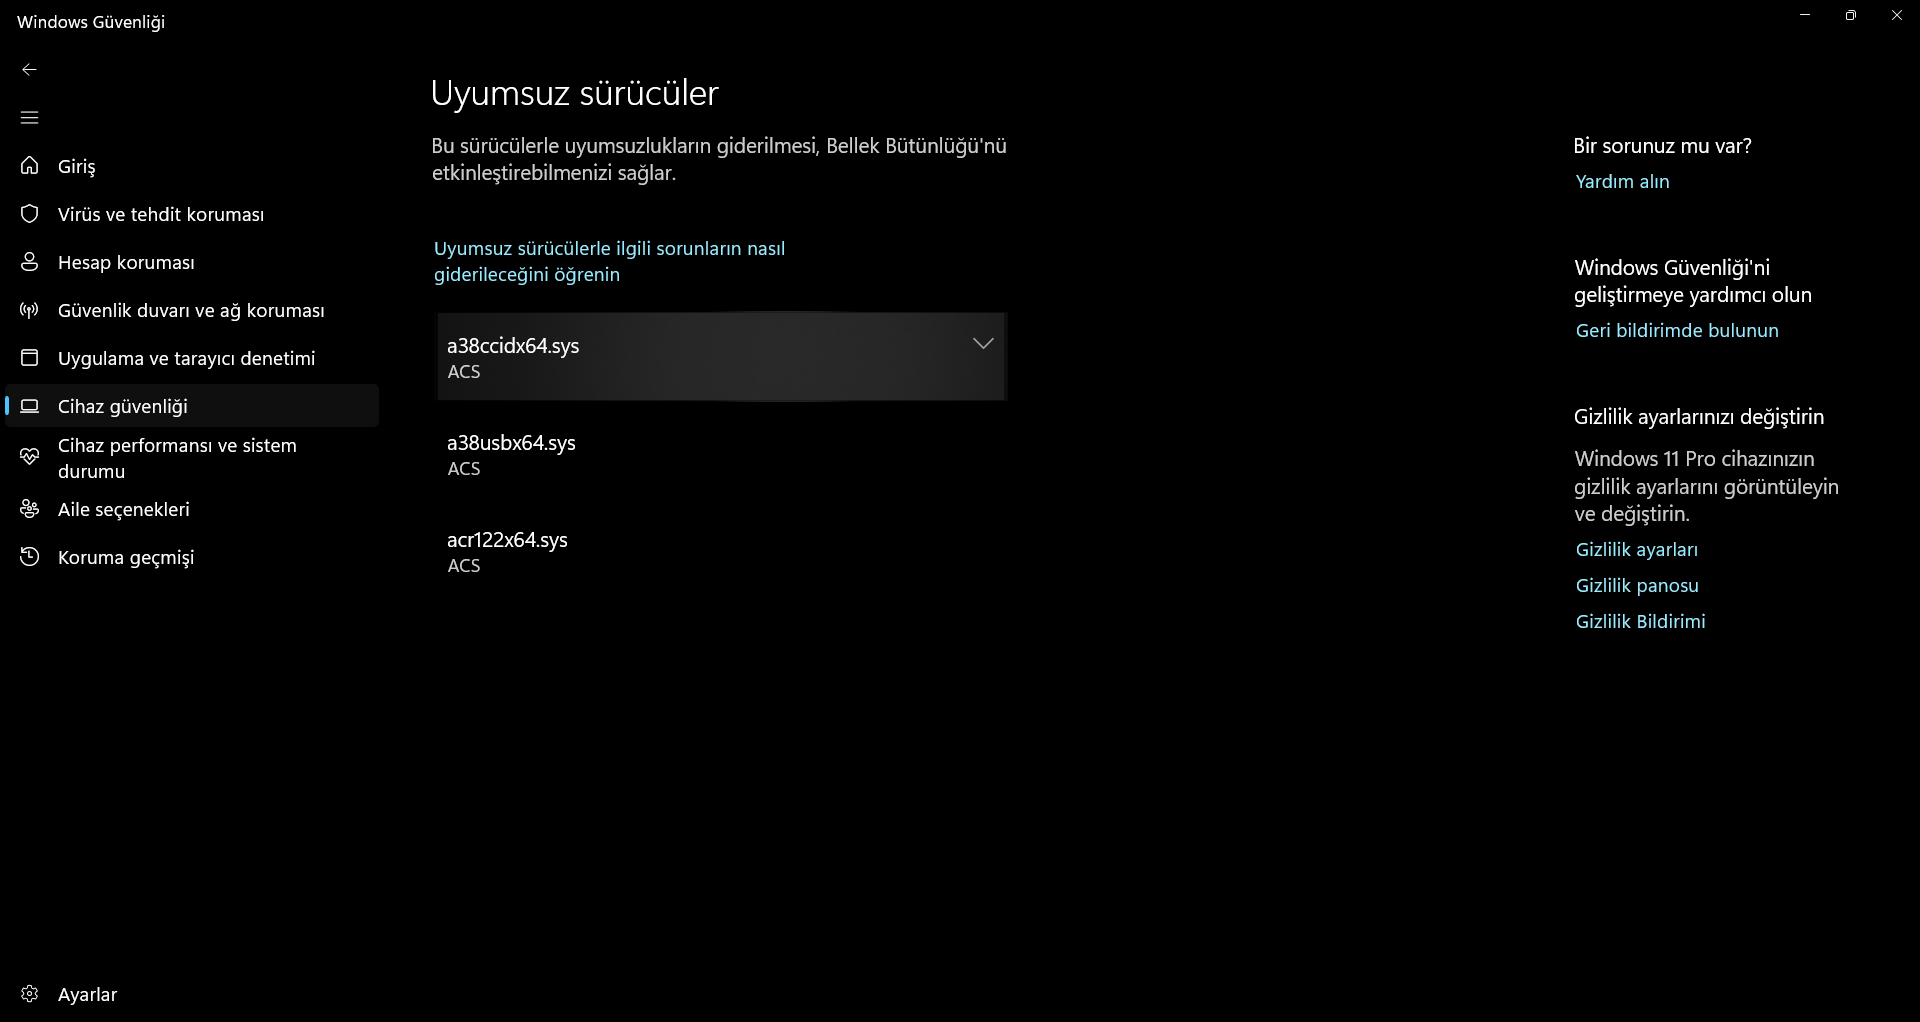Open the Giriş menu item
The image size is (1920, 1022).
[77, 167]
